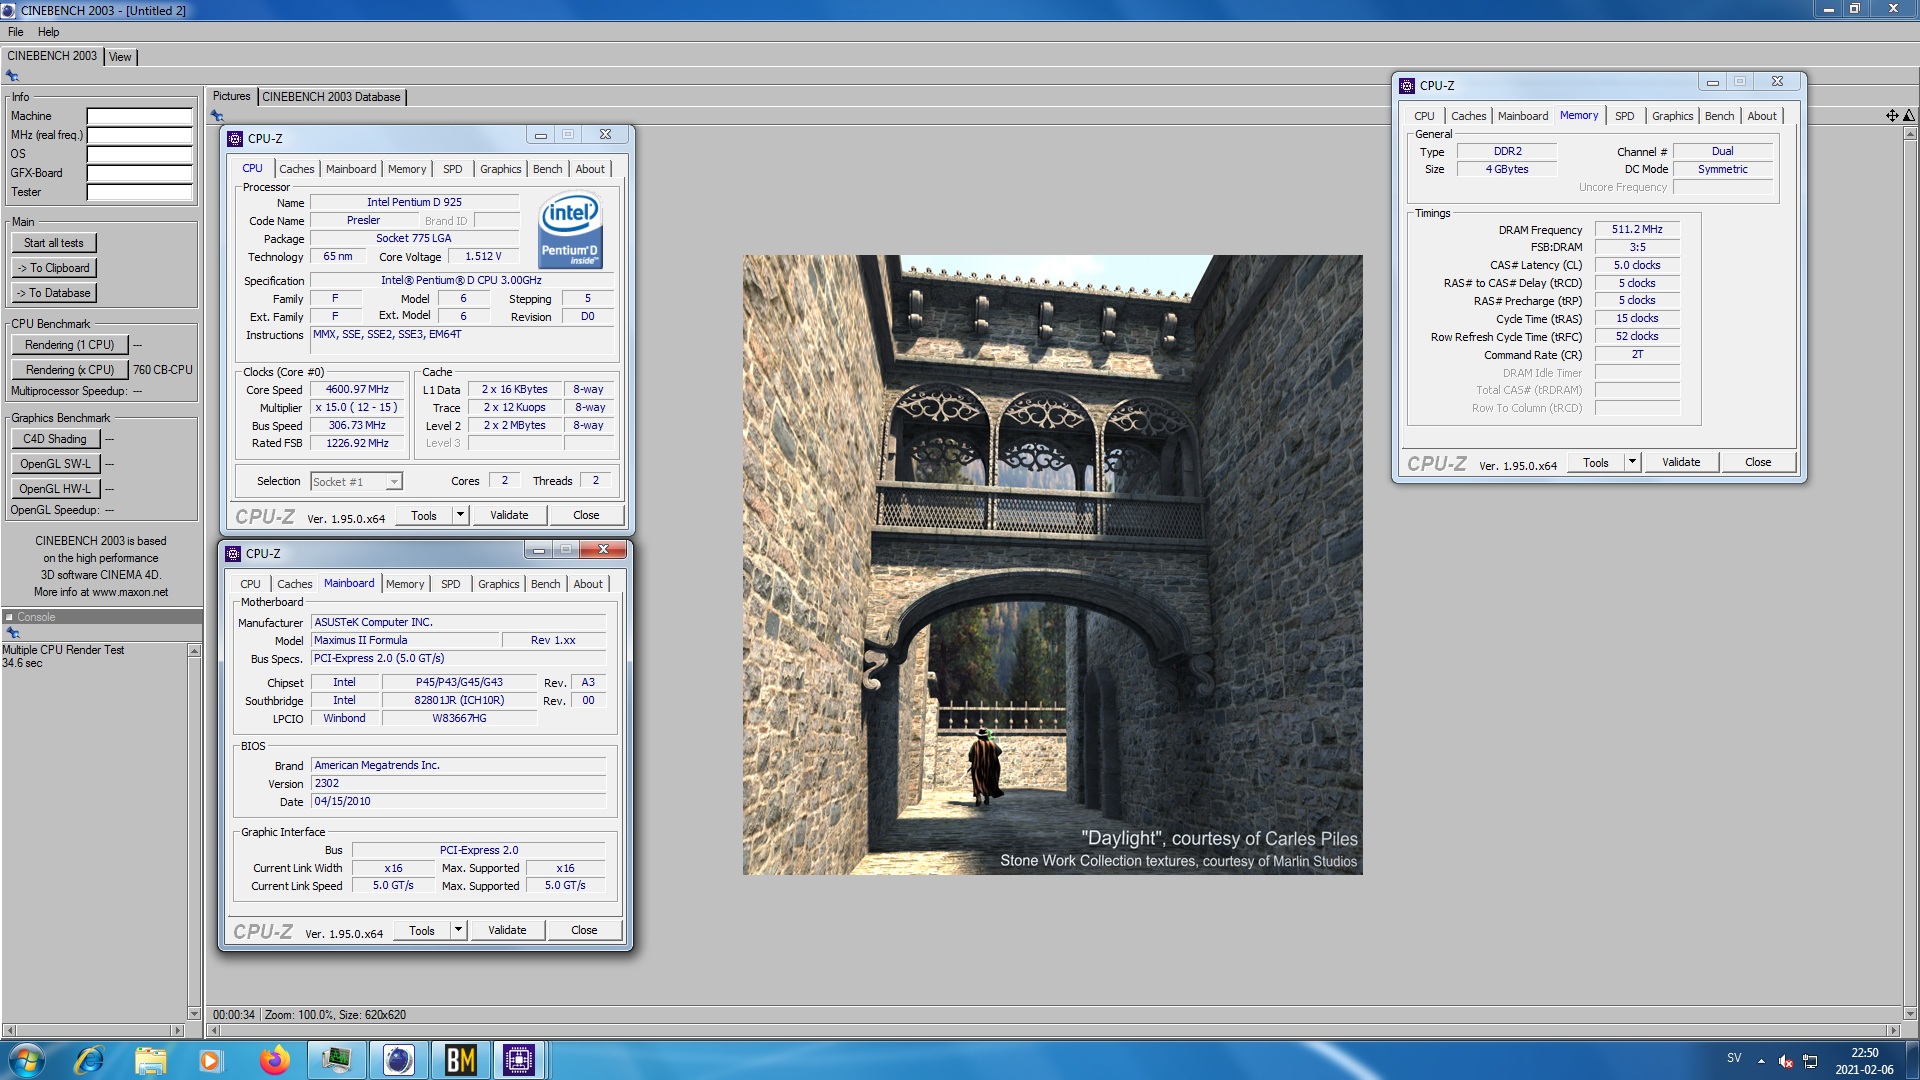Click the To Database button

[x=54, y=293]
